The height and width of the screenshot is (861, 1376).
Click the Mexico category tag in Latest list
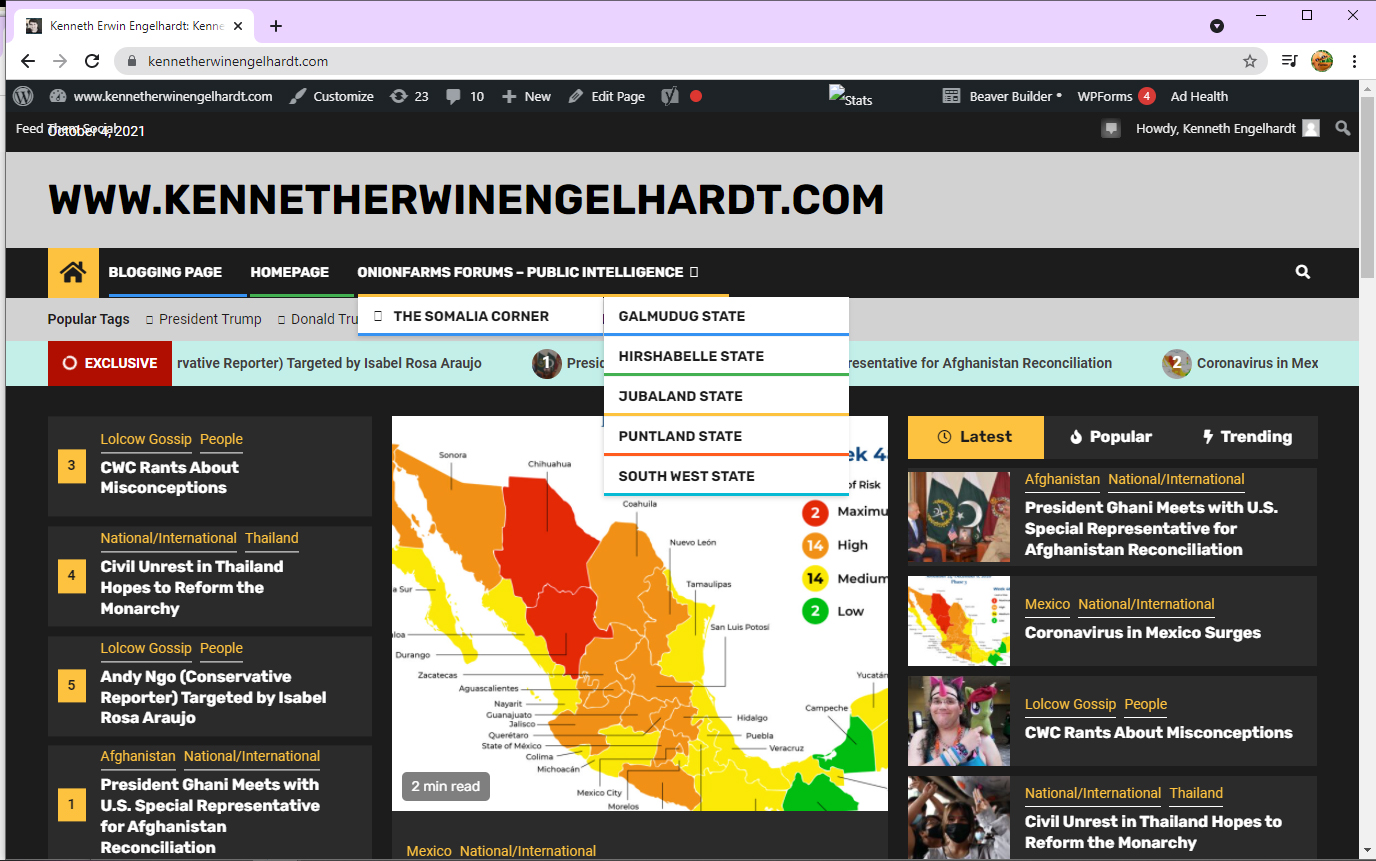[x=1047, y=604]
